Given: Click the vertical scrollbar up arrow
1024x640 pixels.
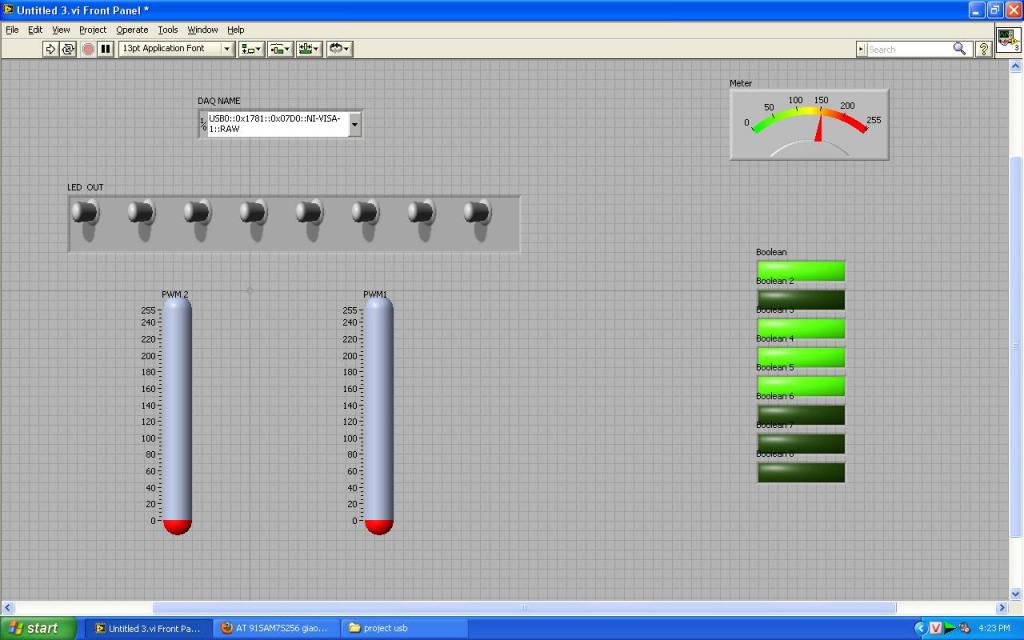Looking at the screenshot, I should pos(1016,66).
